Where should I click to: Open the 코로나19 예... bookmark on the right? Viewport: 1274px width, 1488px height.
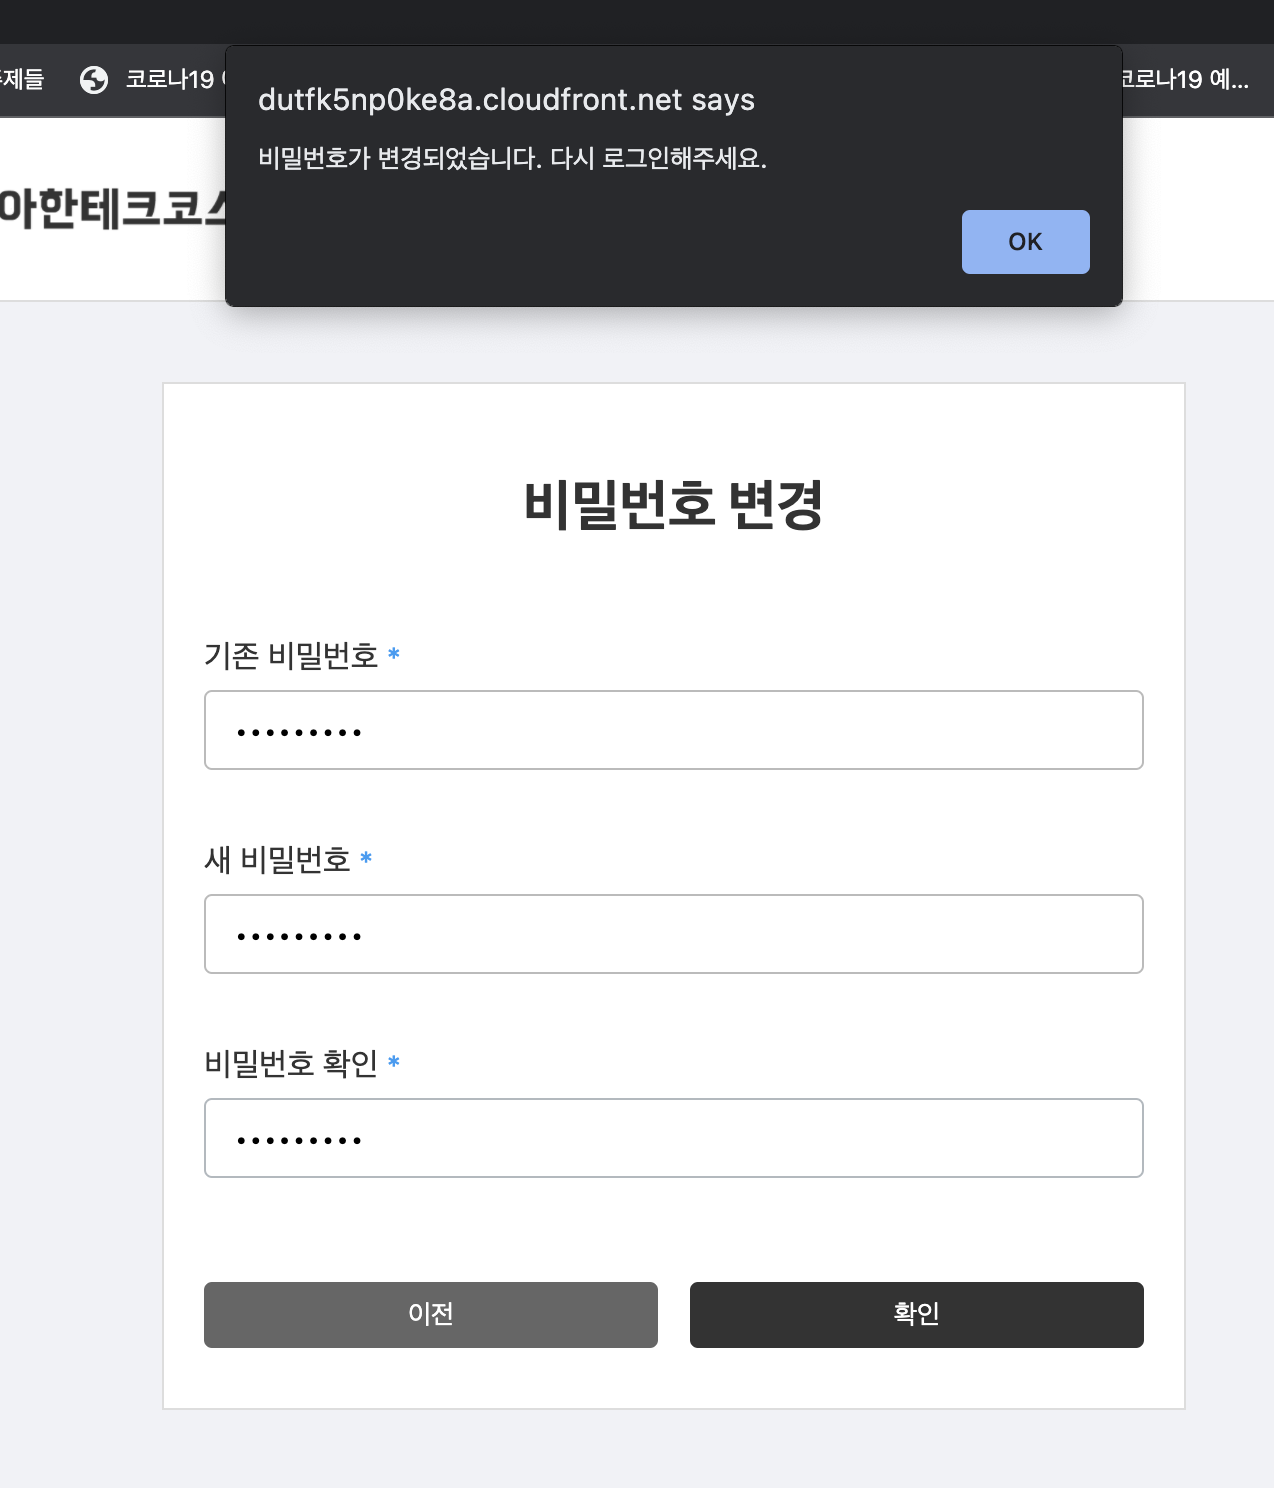pyautogui.click(x=1183, y=80)
